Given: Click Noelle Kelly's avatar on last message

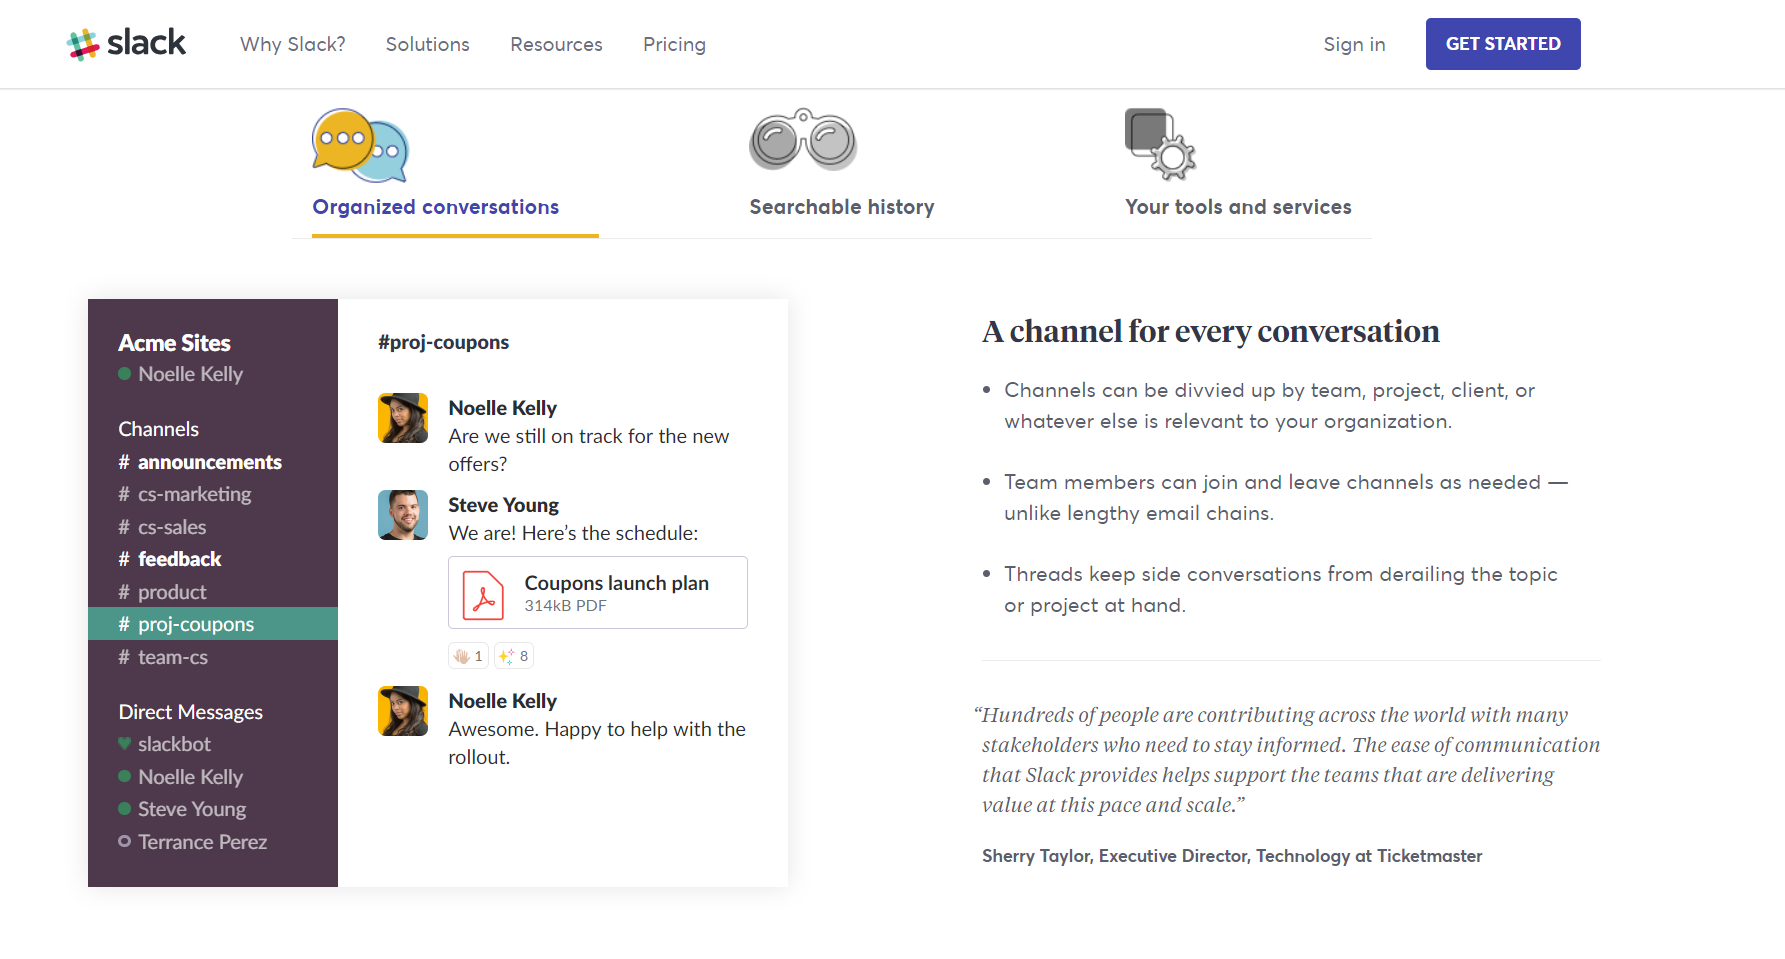Looking at the screenshot, I should point(403,711).
